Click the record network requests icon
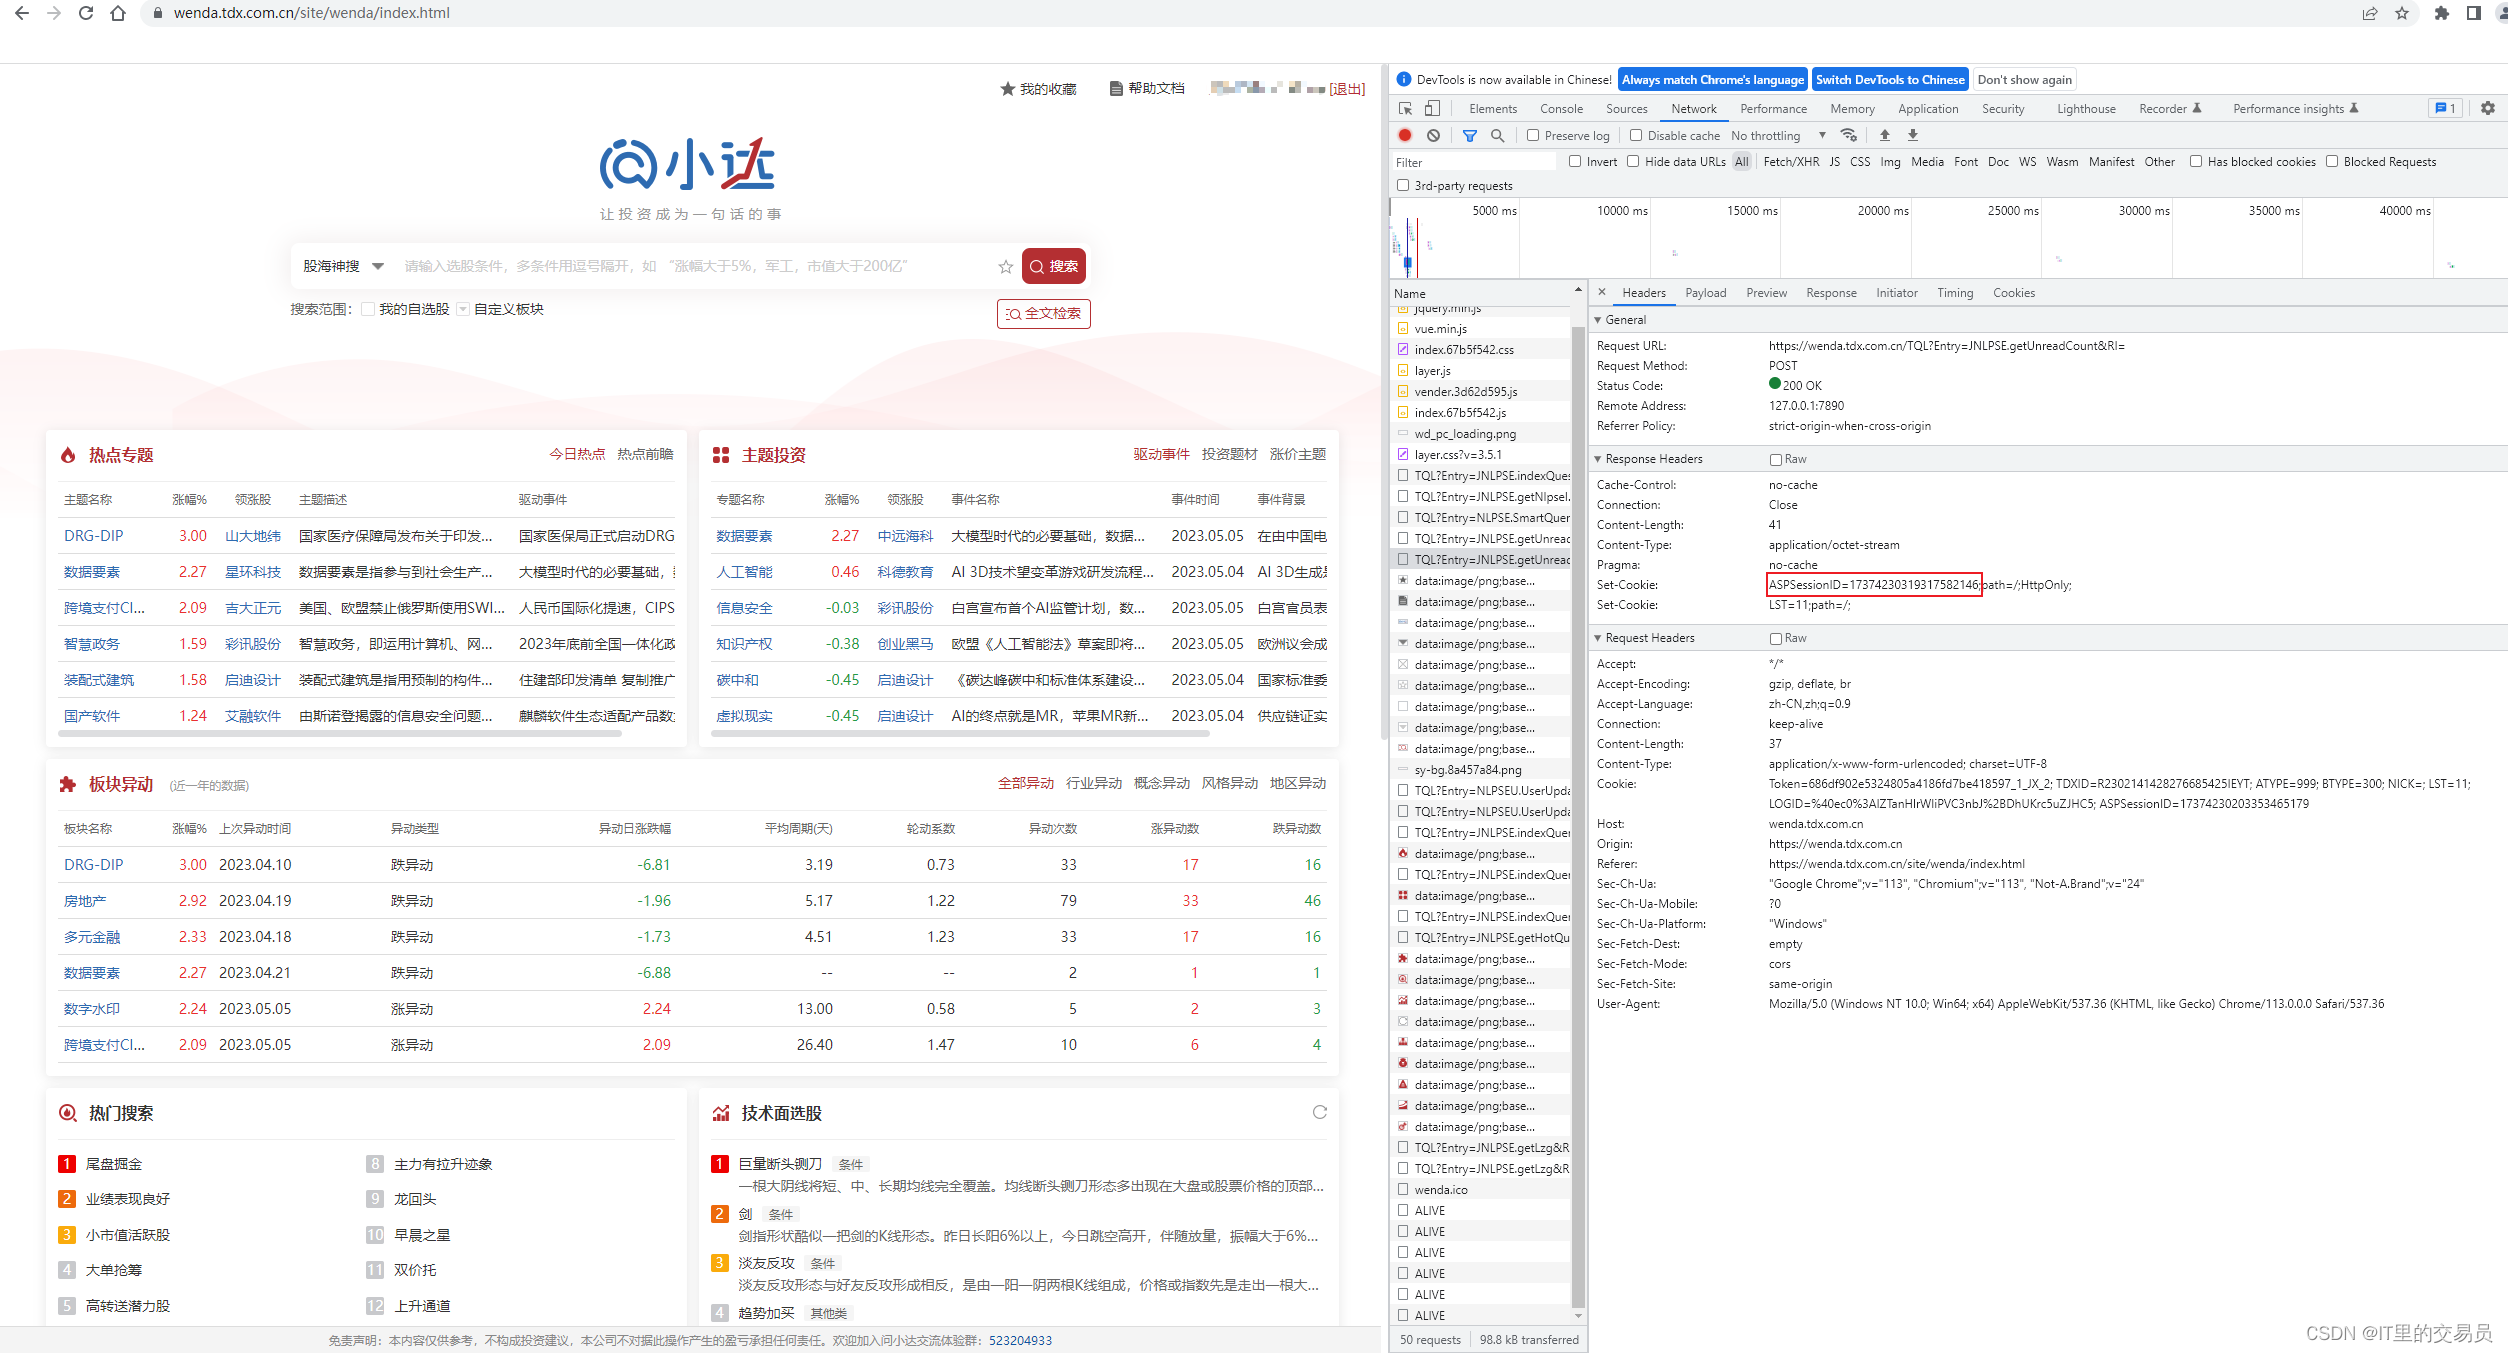2508x1353 pixels. [x=1406, y=133]
